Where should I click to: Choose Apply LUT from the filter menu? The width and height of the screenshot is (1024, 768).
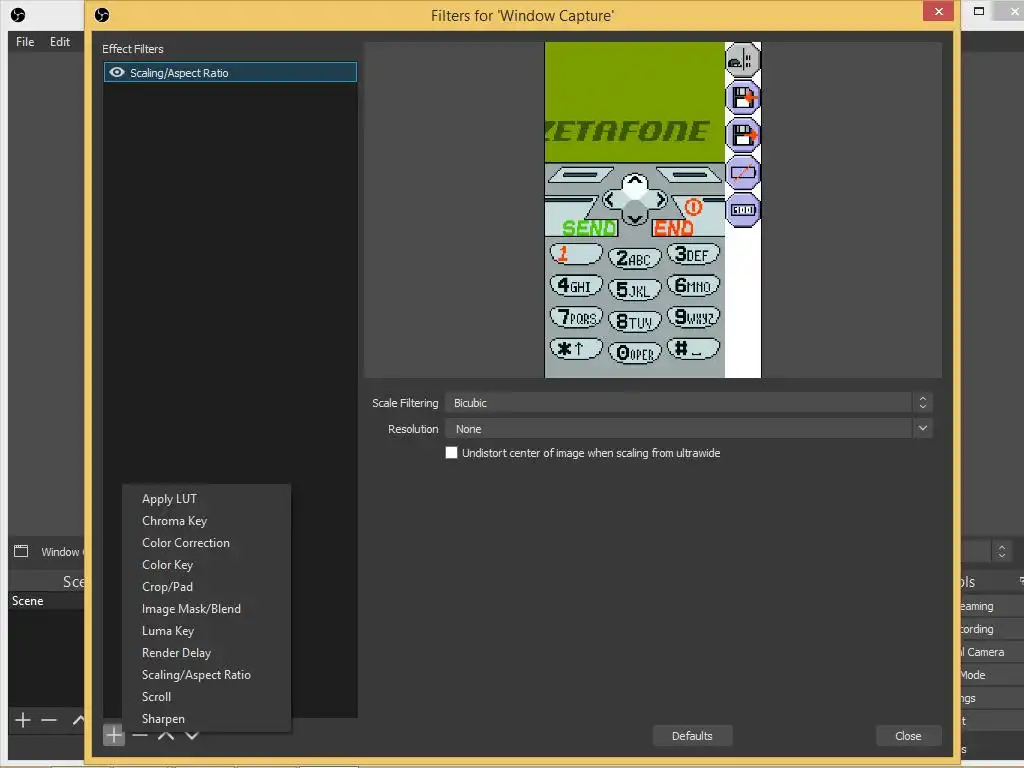click(169, 499)
